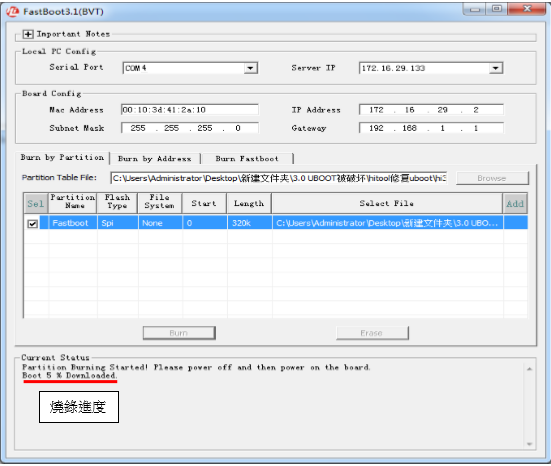Click the File System column header
This screenshot has width=551, height=466.
pos(160,202)
